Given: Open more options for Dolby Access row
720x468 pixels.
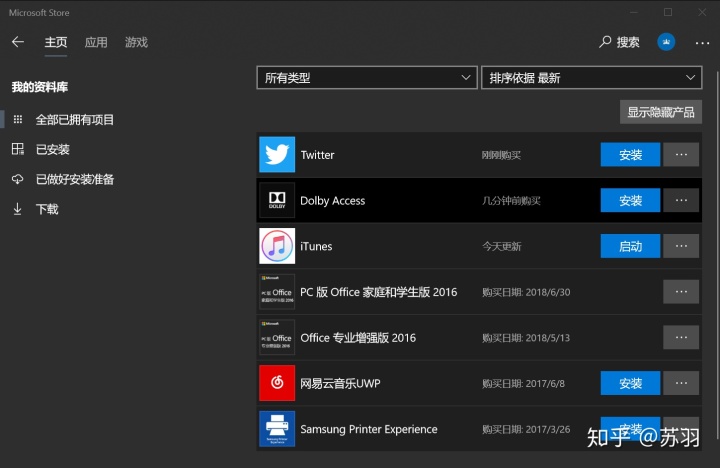Looking at the screenshot, I should click(x=681, y=200).
